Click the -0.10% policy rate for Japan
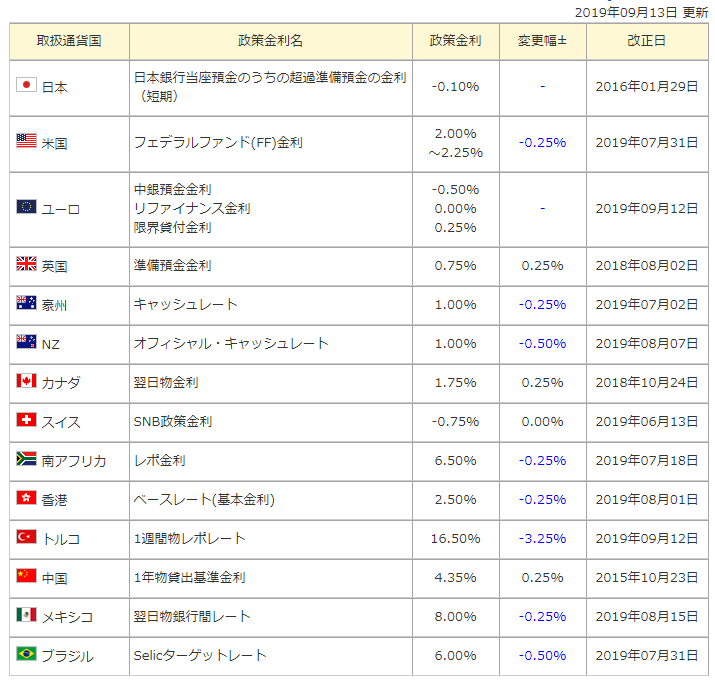Viewport: 715px width, 681px height. [x=456, y=87]
